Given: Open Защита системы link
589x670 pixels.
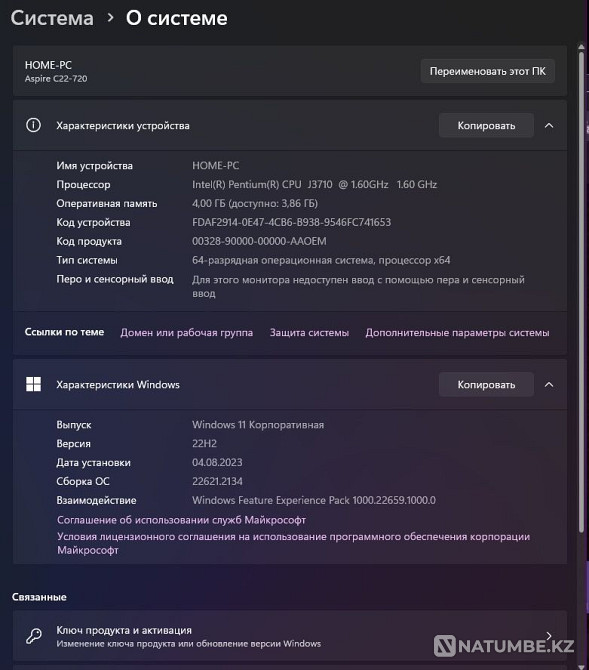Looking at the screenshot, I should tap(309, 332).
